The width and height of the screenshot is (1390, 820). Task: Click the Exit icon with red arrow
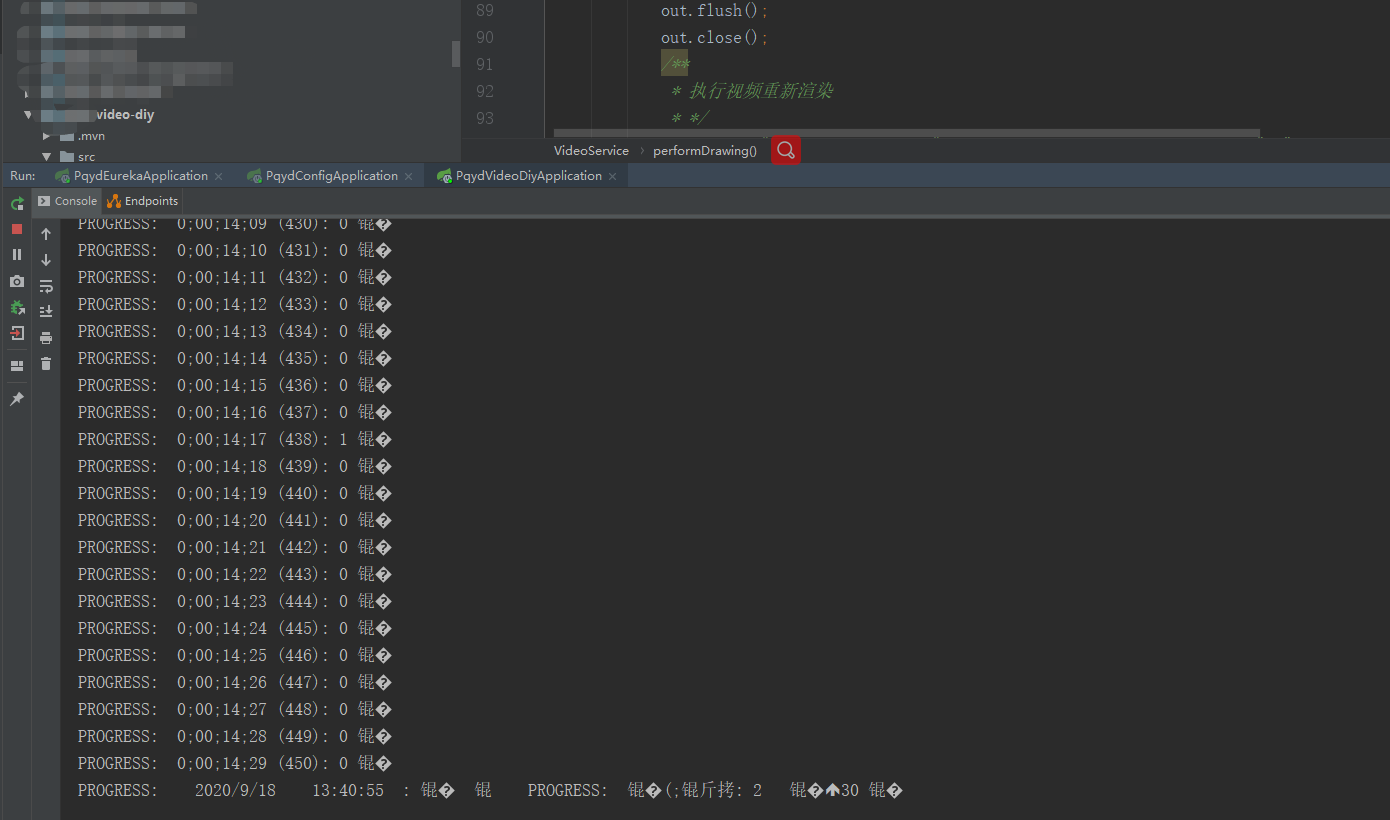click(x=17, y=333)
